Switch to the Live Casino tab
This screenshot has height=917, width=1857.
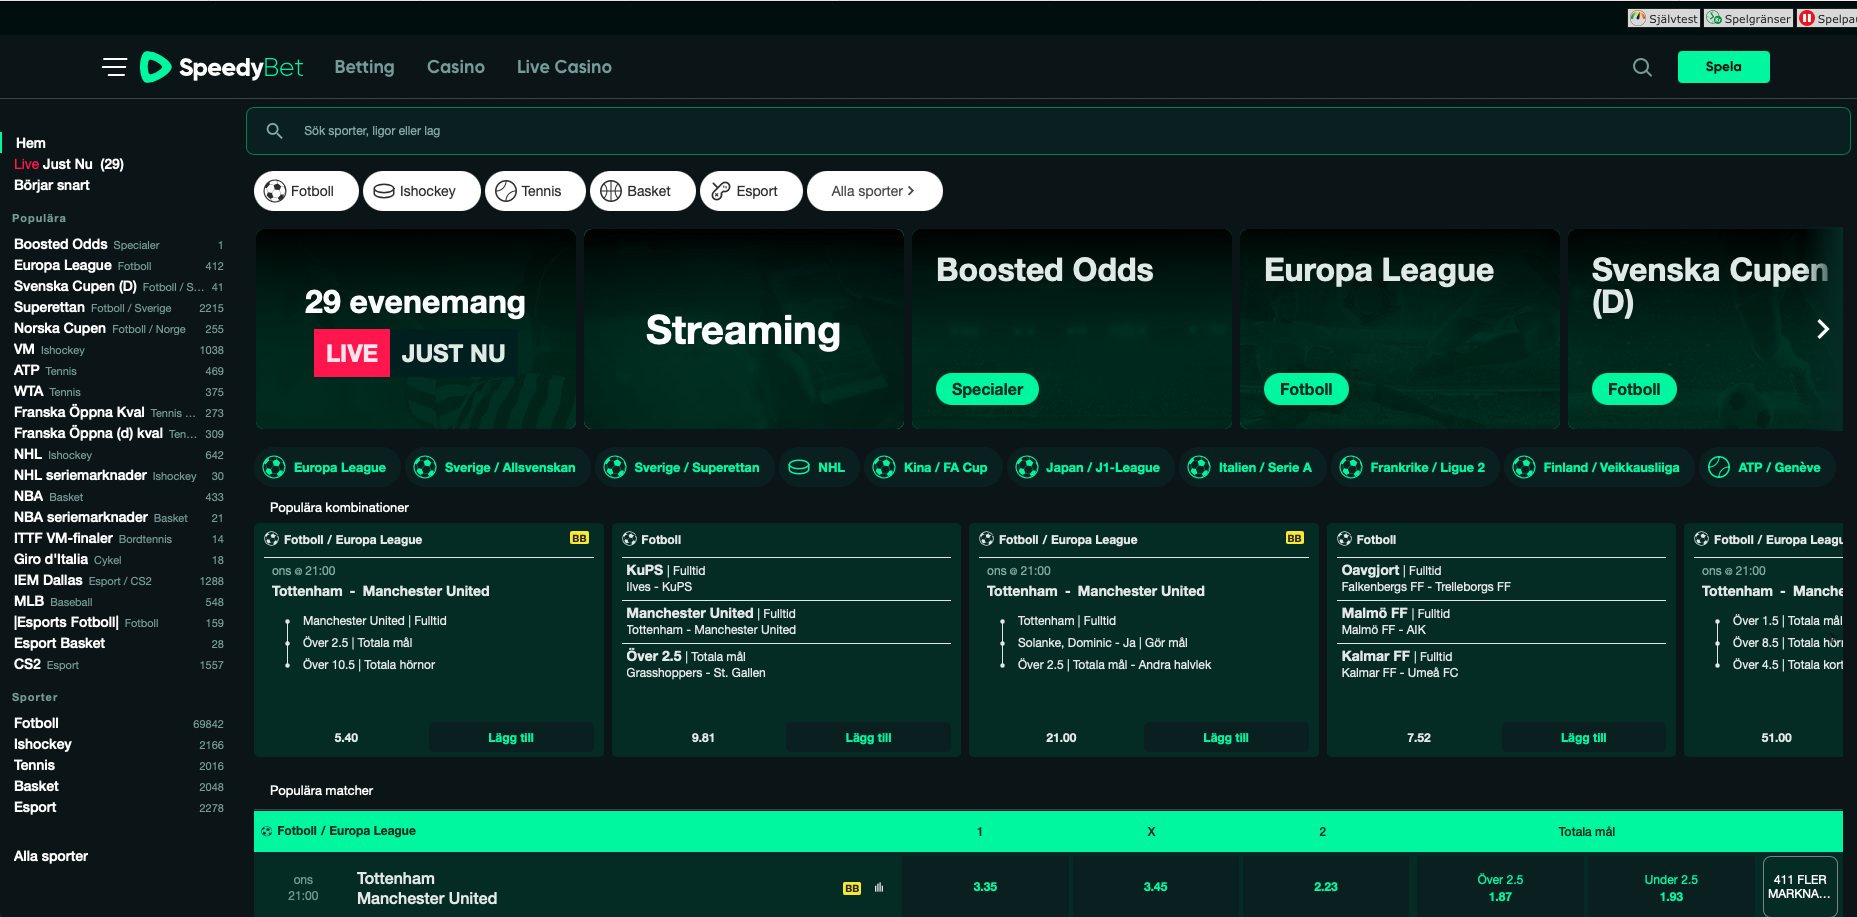(x=564, y=67)
